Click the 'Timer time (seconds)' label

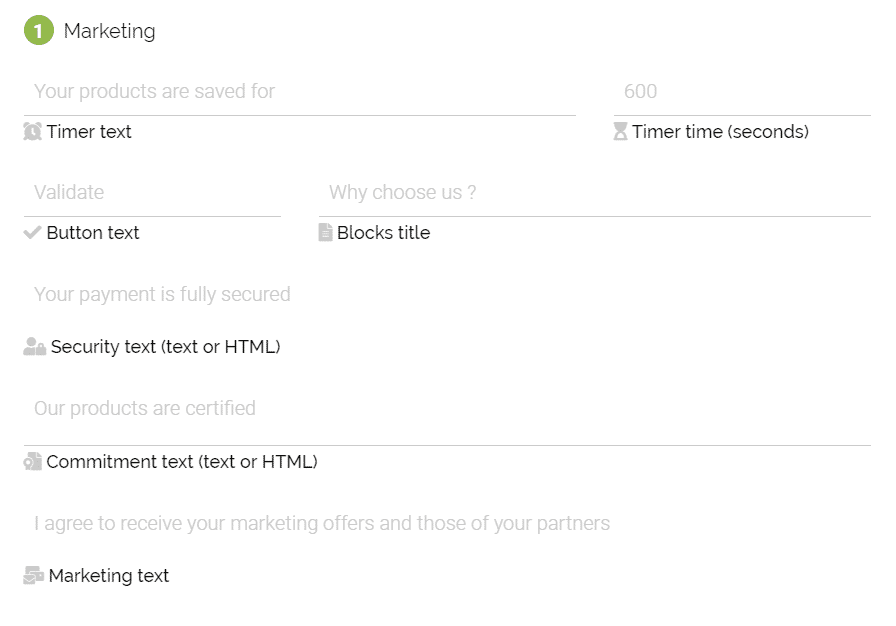[x=720, y=132]
